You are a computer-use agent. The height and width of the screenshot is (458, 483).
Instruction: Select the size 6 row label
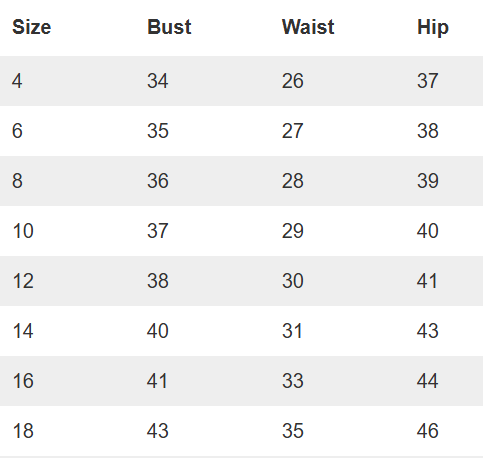pyautogui.click(x=17, y=131)
